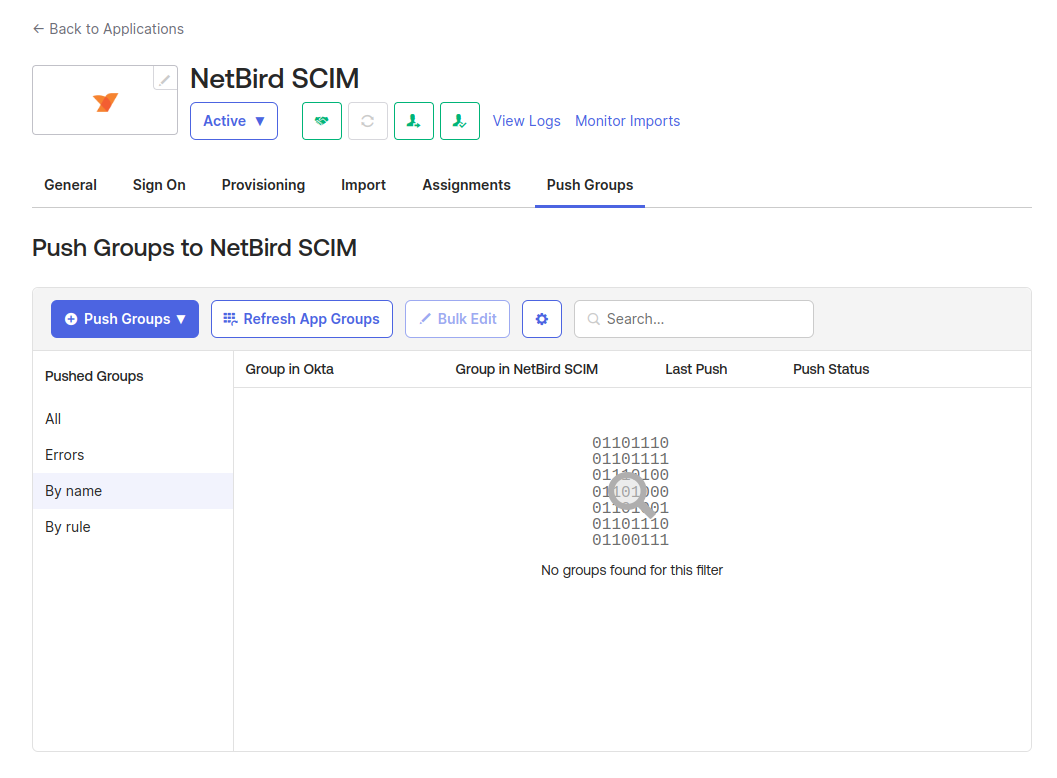
Task: Click the push user provisioning icon
Action: click(x=414, y=121)
